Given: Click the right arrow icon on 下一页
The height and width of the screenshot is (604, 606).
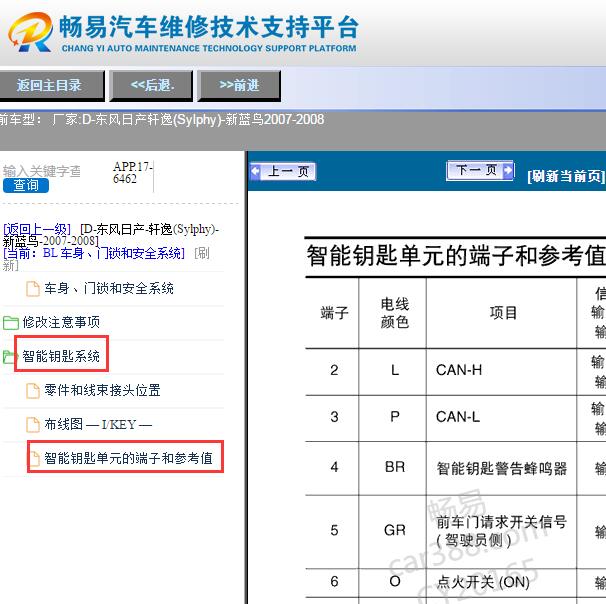Looking at the screenshot, I should (x=508, y=170).
